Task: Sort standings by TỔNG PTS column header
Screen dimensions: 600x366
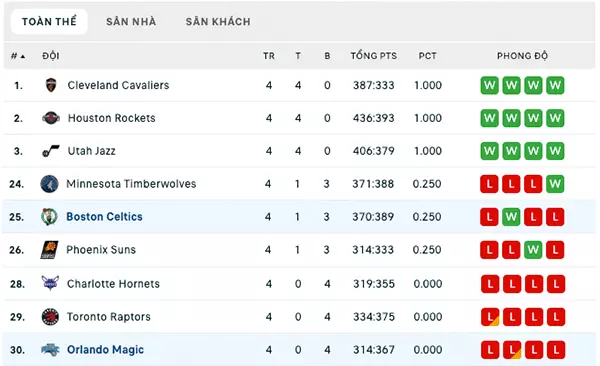Action: click(374, 56)
